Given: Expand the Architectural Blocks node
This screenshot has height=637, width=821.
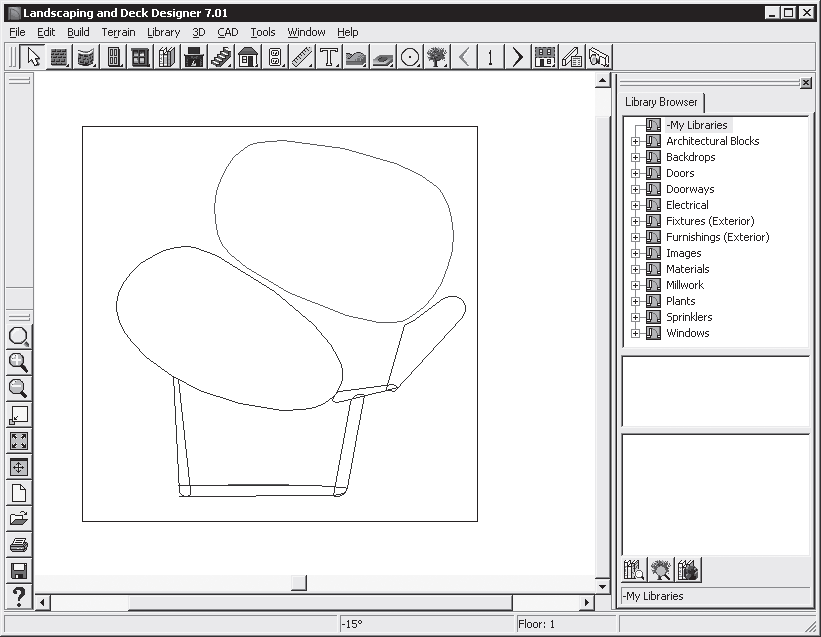Looking at the screenshot, I should tap(635, 141).
